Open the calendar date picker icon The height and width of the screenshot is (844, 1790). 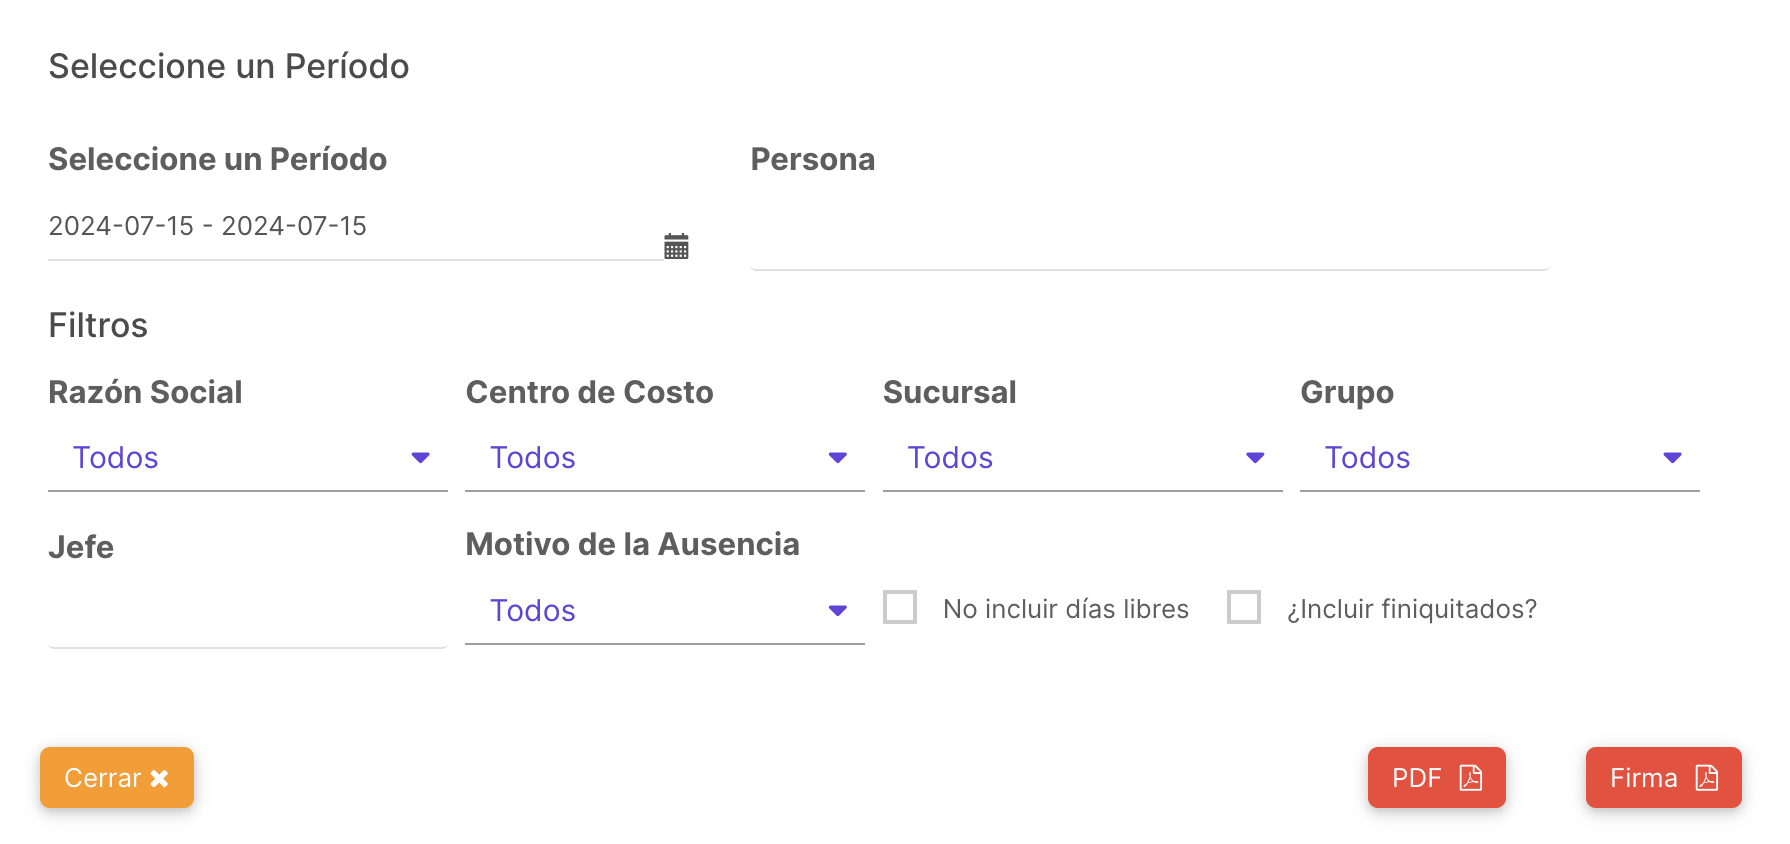coord(676,246)
